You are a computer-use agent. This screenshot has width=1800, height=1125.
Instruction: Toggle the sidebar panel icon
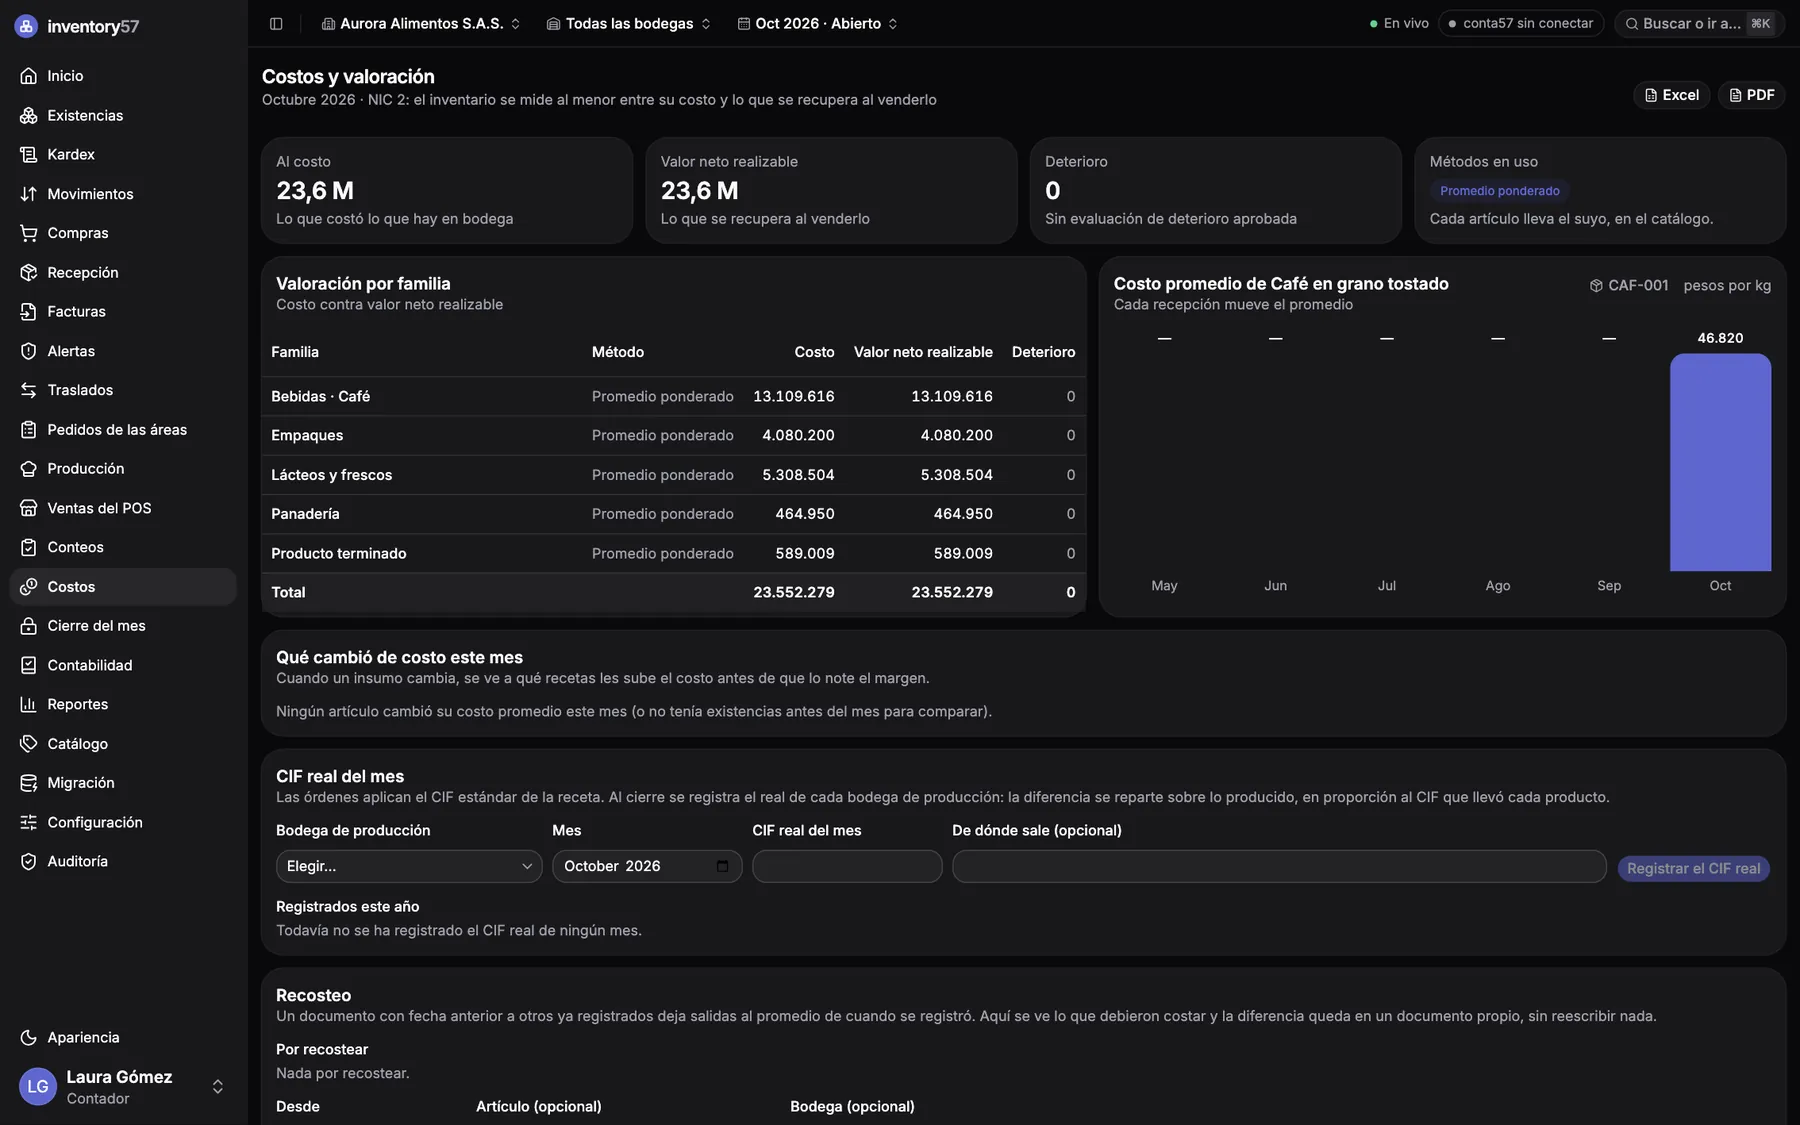point(276,23)
